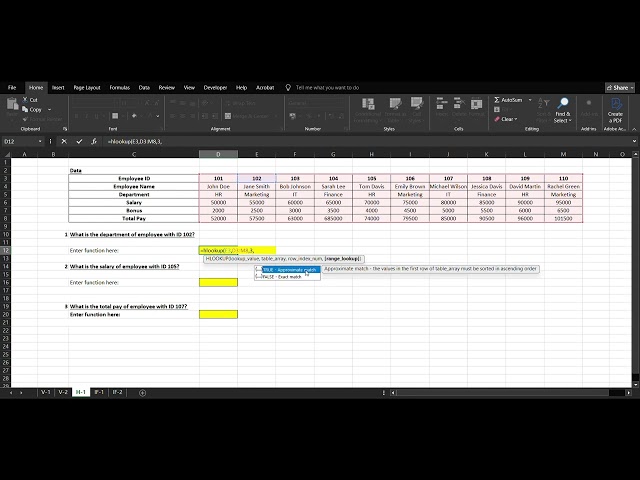640x480 pixels.
Task: Select column D header
Action: tap(218, 154)
